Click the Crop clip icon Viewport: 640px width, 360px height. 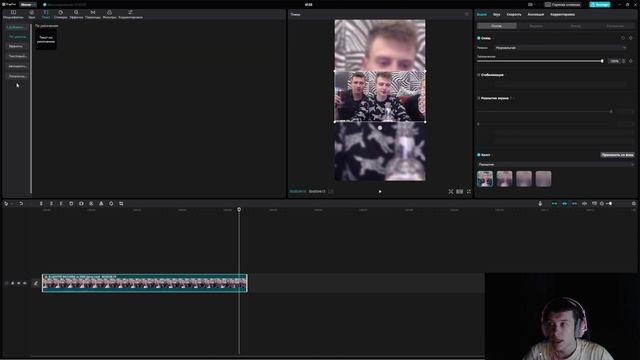(x=121, y=203)
